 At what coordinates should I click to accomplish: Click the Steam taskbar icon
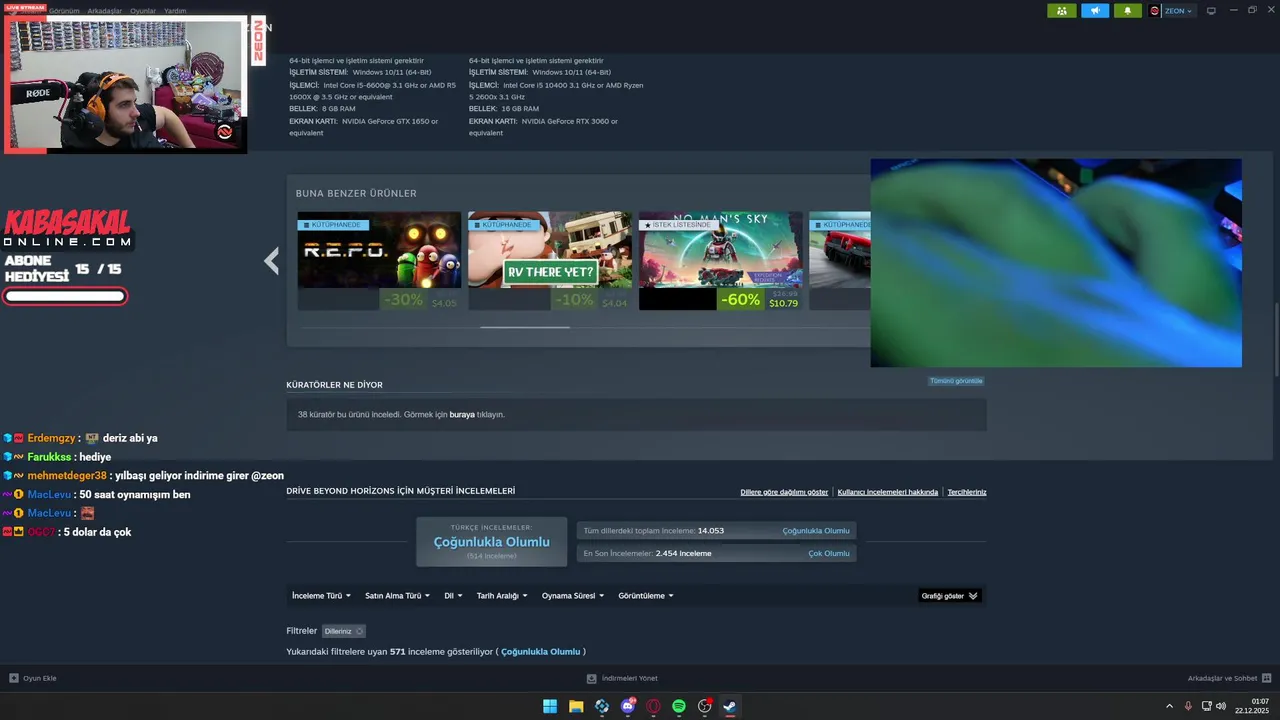730,706
